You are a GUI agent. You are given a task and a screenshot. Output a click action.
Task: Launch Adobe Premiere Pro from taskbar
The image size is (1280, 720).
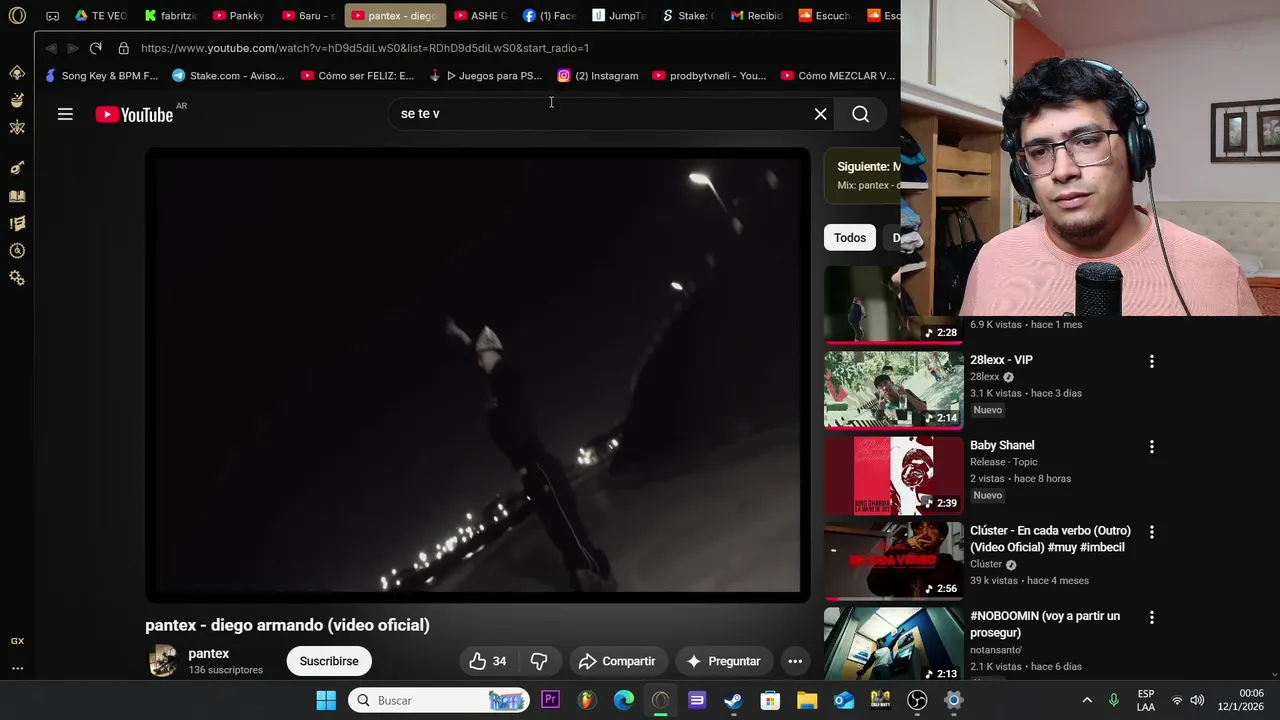pyautogui.click(x=550, y=700)
